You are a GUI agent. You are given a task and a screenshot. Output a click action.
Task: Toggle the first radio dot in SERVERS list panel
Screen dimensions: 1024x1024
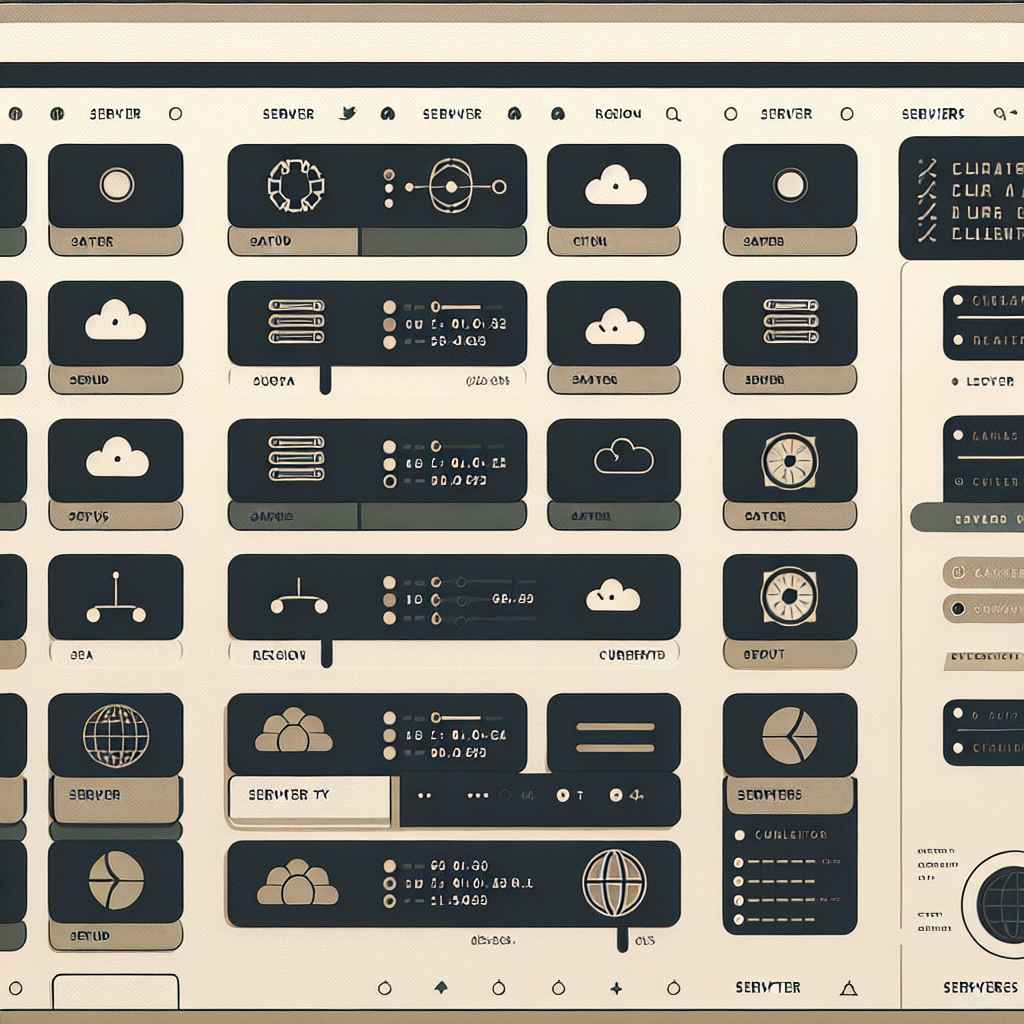[x=739, y=835]
